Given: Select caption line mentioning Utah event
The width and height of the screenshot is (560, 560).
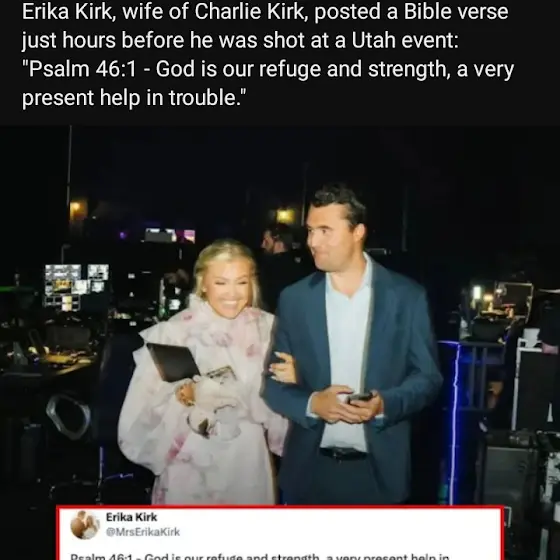Looking at the screenshot, I should point(240,40).
